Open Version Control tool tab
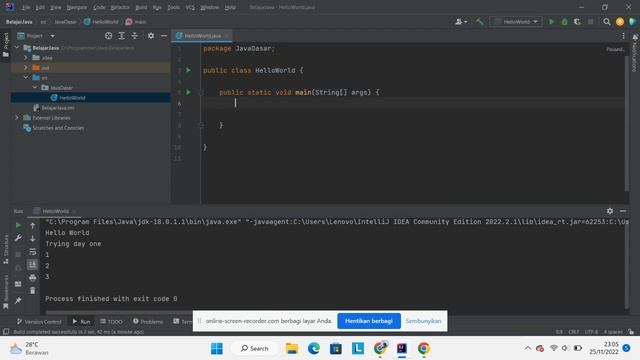 [39, 322]
